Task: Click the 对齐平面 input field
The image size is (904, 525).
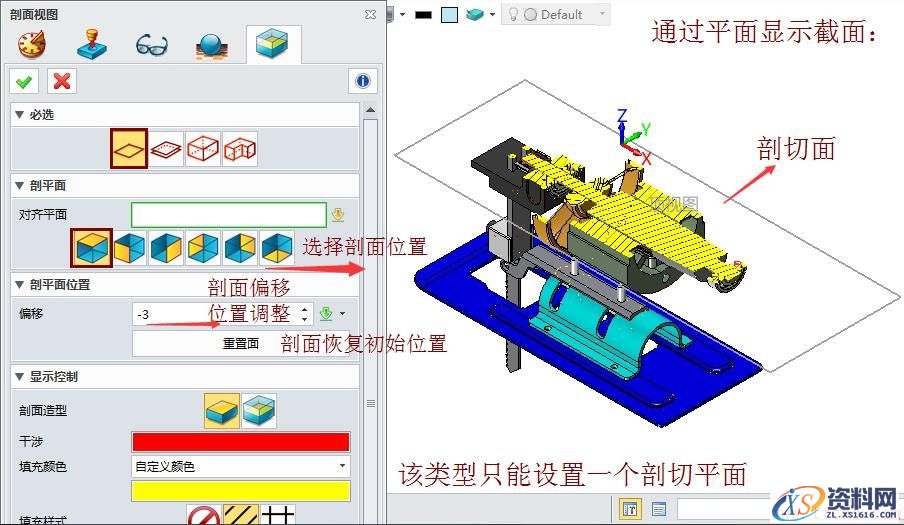Action: [x=229, y=214]
